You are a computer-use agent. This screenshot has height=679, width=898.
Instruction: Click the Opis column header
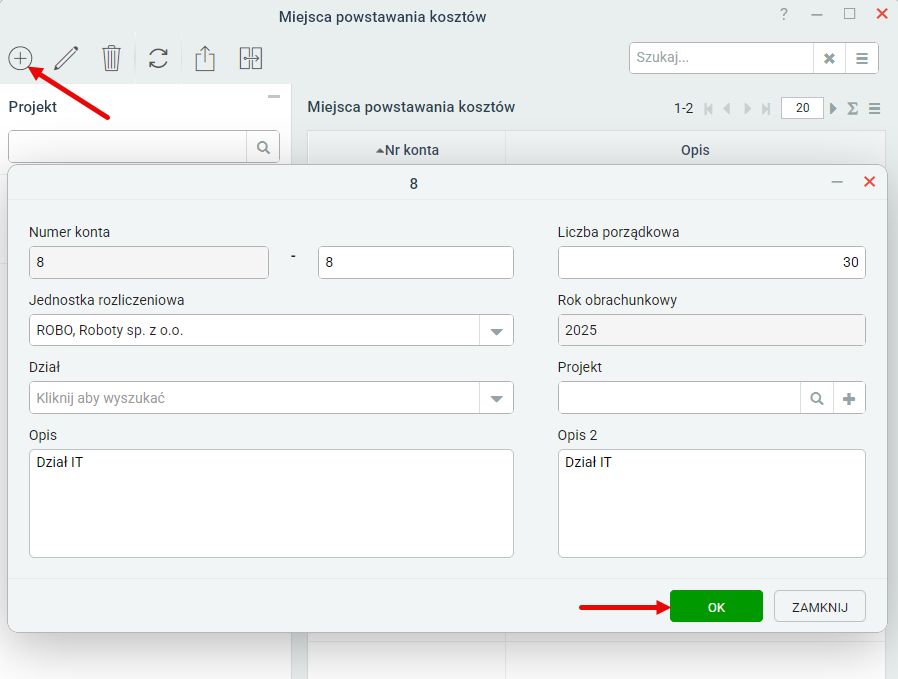pyautogui.click(x=695, y=150)
